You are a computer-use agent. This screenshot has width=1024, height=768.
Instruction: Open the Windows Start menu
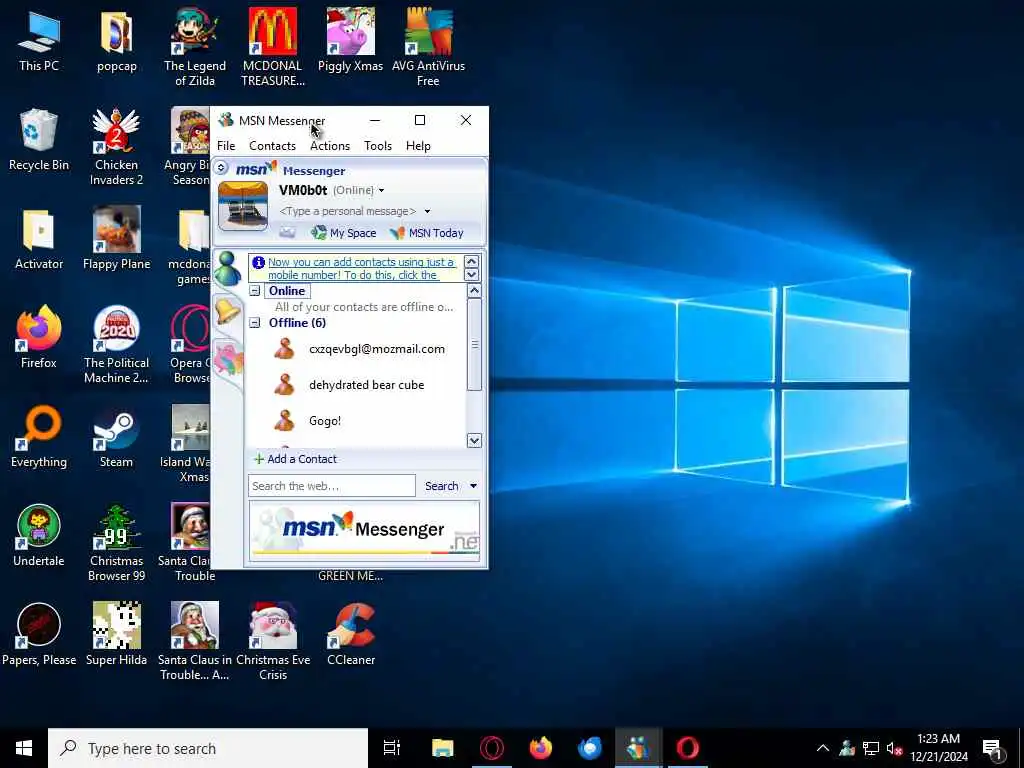point(24,748)
